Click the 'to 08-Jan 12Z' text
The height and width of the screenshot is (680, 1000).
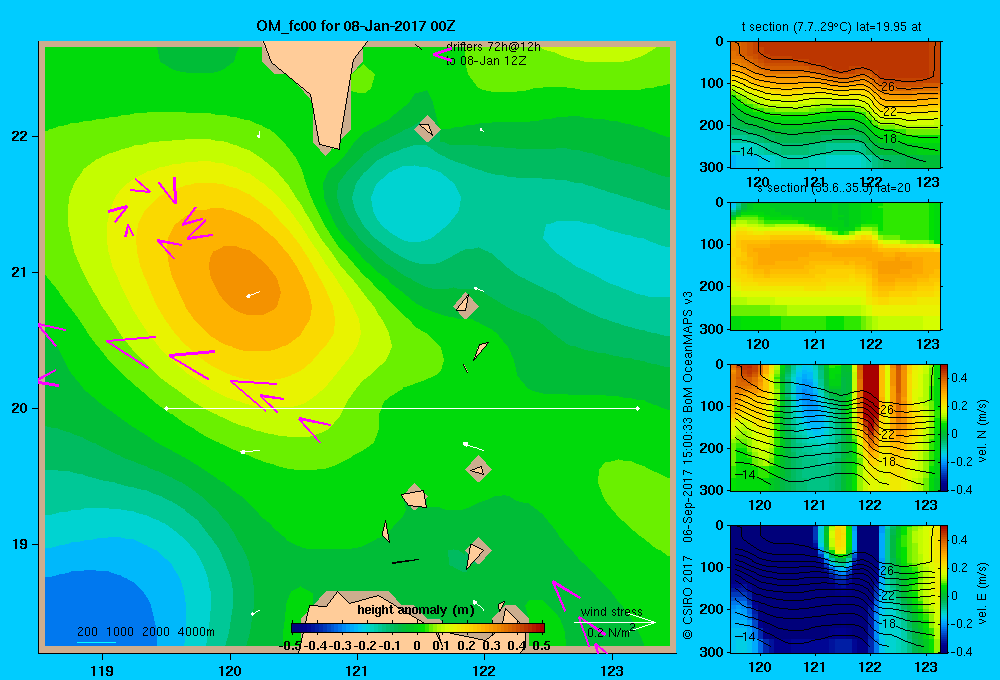(x=486, y=61)
